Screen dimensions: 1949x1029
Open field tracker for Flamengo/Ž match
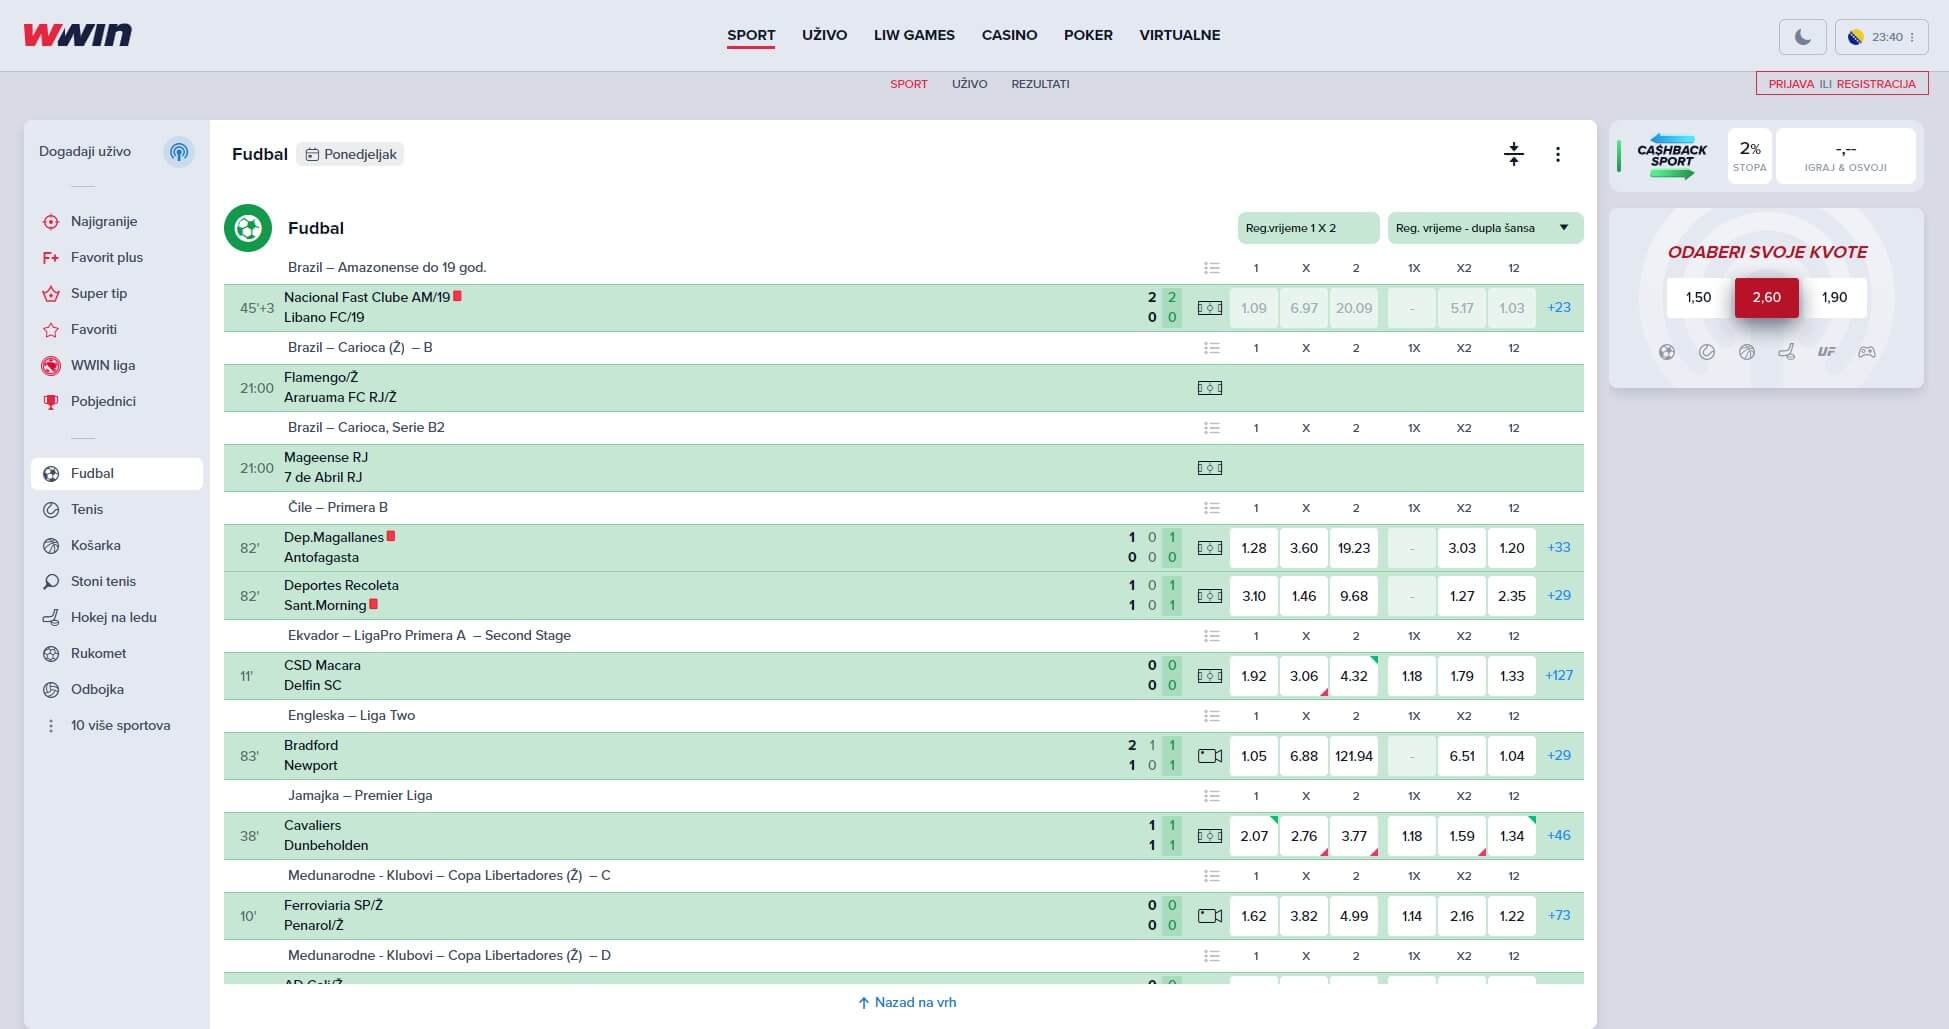[x=1210, y=388]
